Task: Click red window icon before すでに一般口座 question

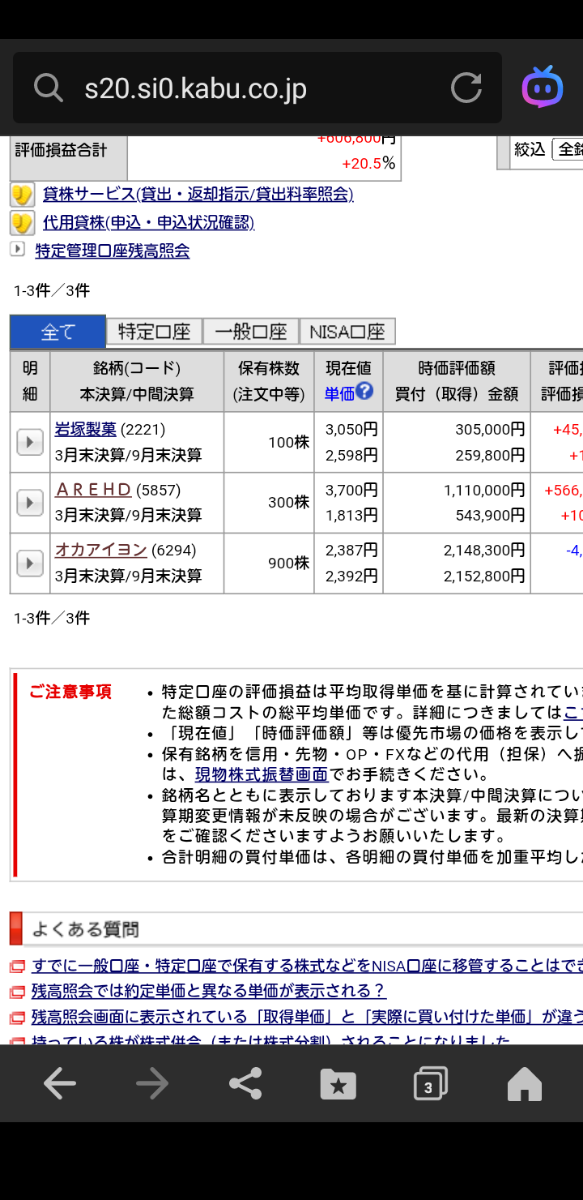Action: pyautogui.click(x=16, y=966)
